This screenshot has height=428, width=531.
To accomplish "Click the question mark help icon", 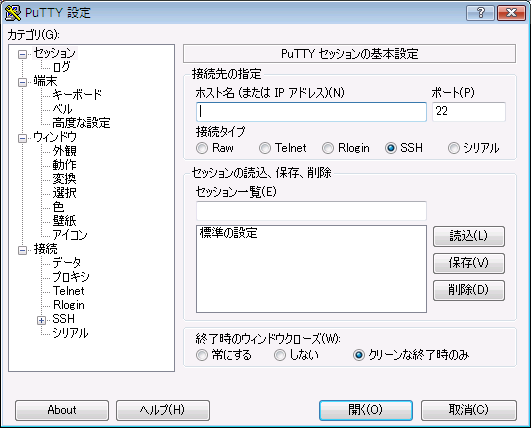I will pyautogui.click(x=480, y=13).
